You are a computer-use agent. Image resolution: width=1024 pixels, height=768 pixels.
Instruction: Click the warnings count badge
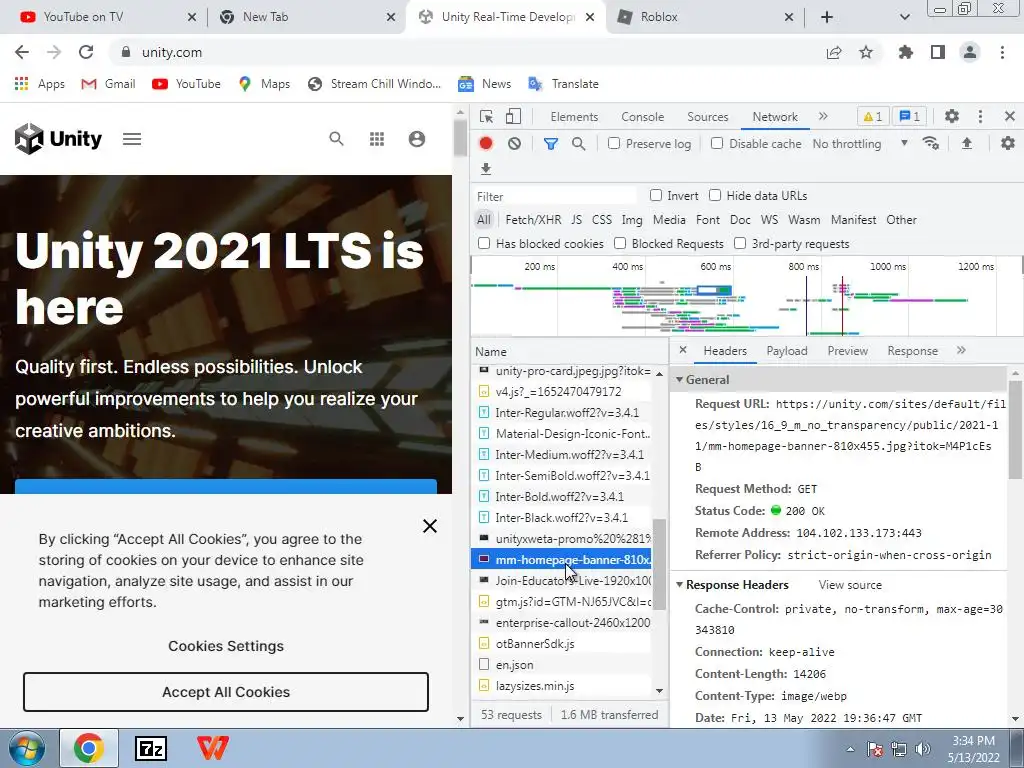click(872, 117)
